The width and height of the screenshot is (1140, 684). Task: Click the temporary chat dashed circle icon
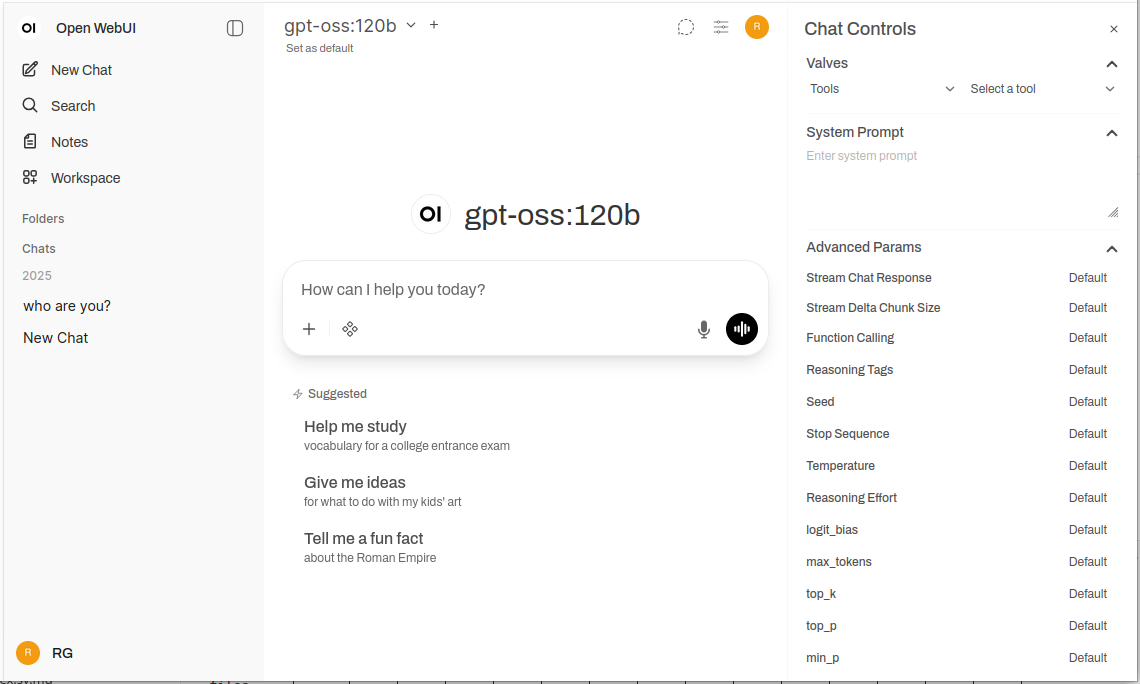685,28
